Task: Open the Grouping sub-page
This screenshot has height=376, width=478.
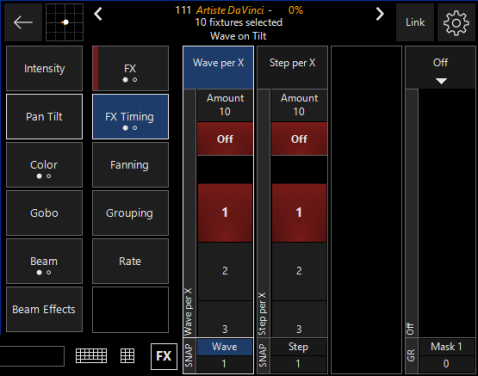Action: (130, 213)
